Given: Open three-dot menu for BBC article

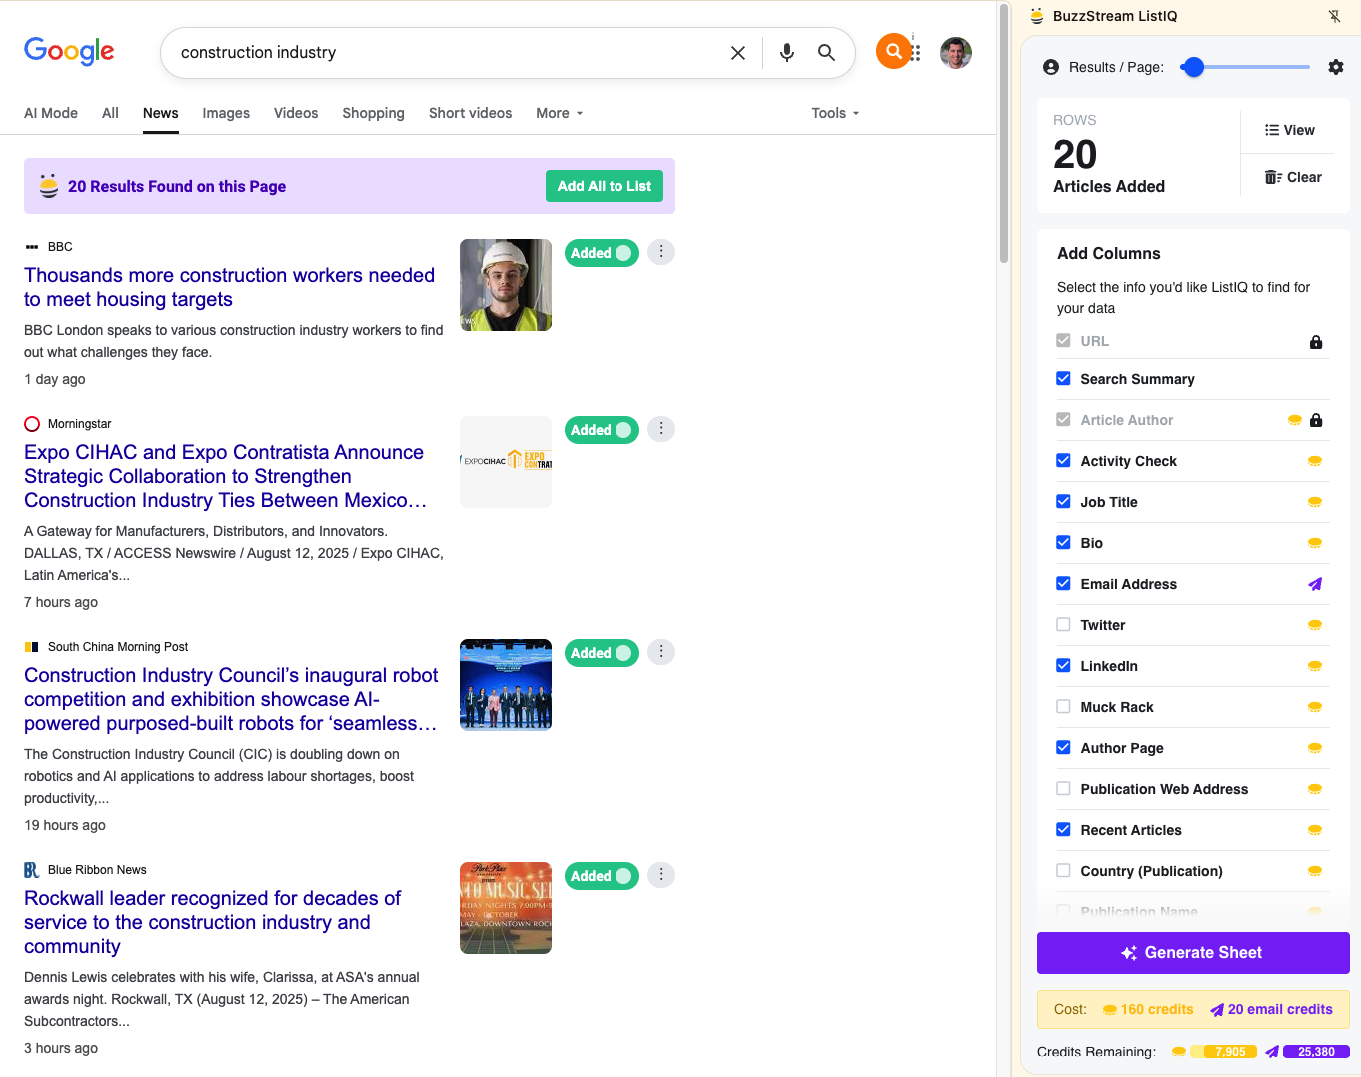Looking at the screenshot, I should 660,252.
